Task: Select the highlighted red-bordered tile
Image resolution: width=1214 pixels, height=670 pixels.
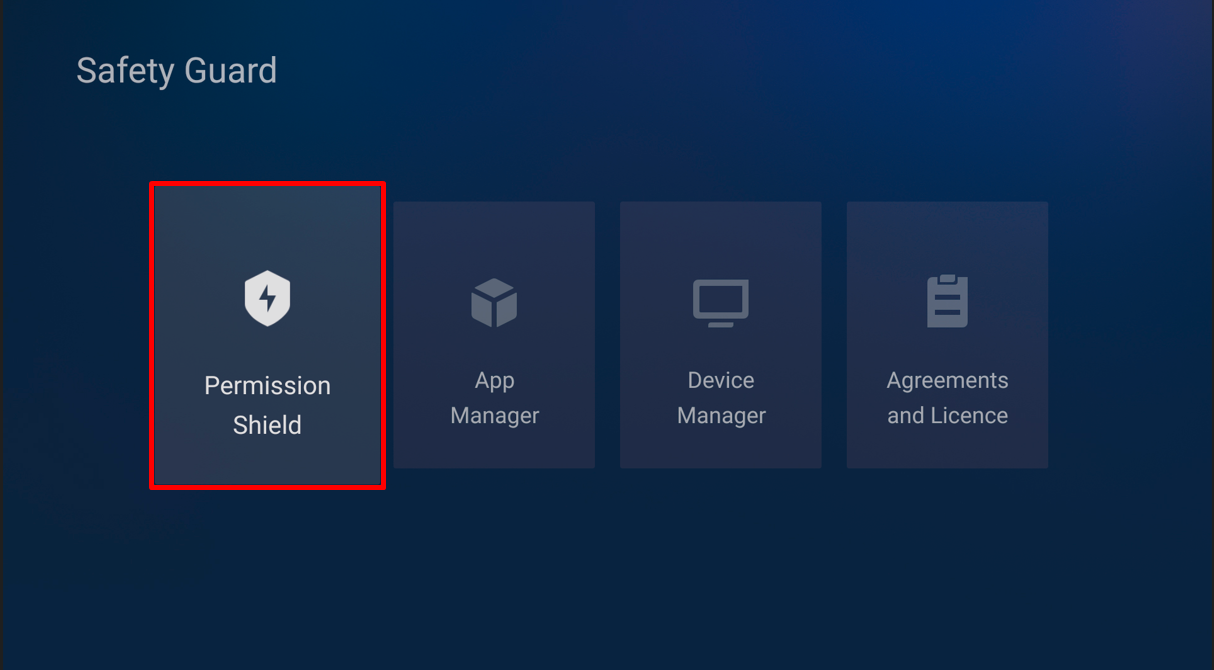Action: [267, 335]
